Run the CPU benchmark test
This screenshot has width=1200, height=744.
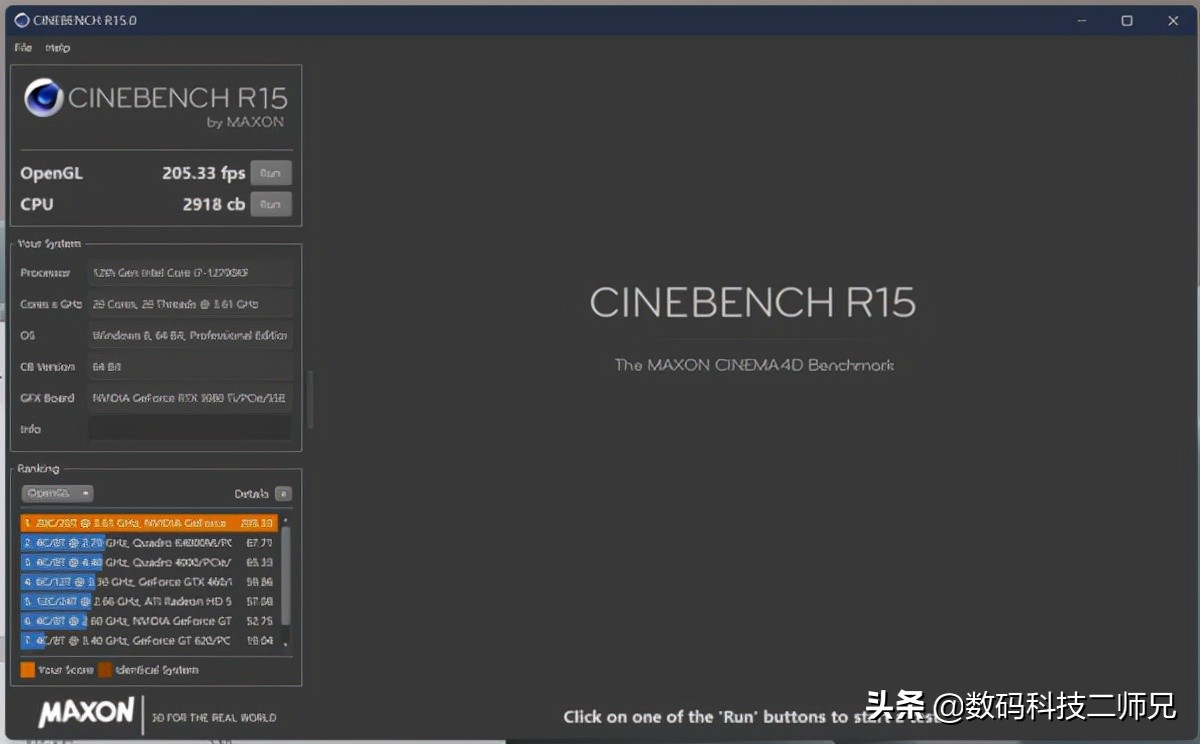tap(270, 204)
